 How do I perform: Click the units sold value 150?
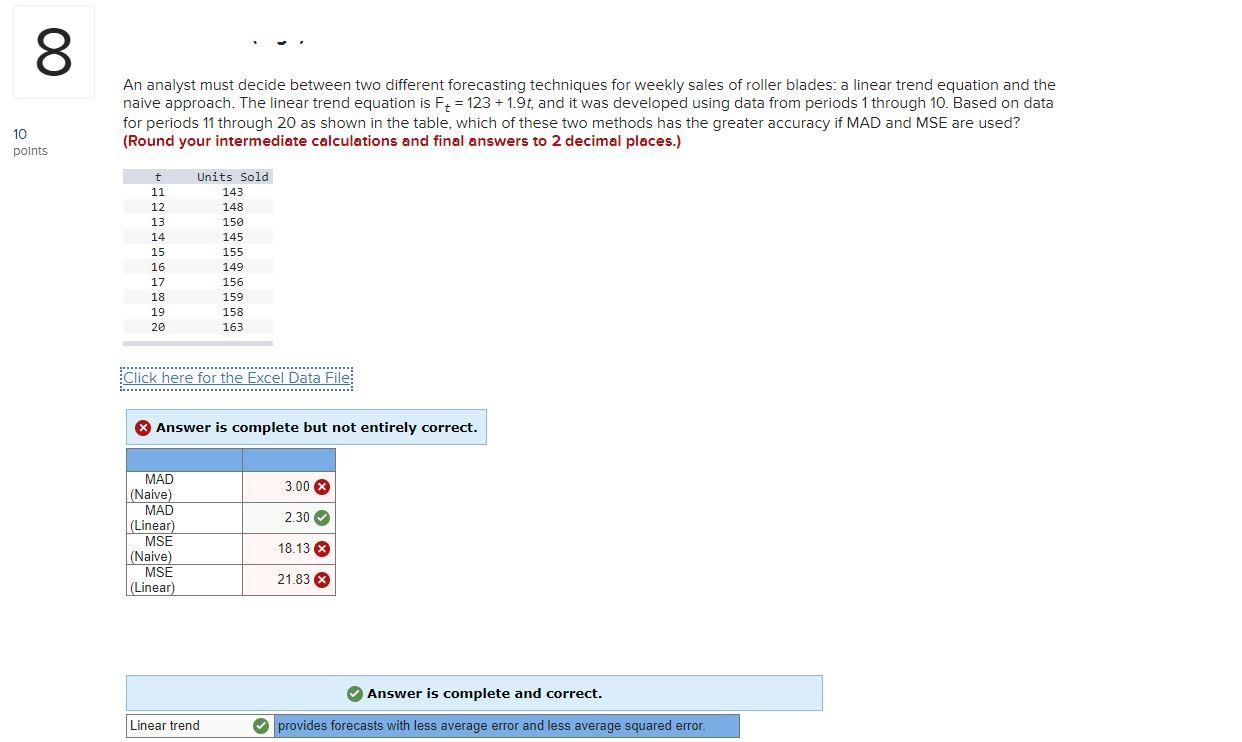tap(233, 222)
